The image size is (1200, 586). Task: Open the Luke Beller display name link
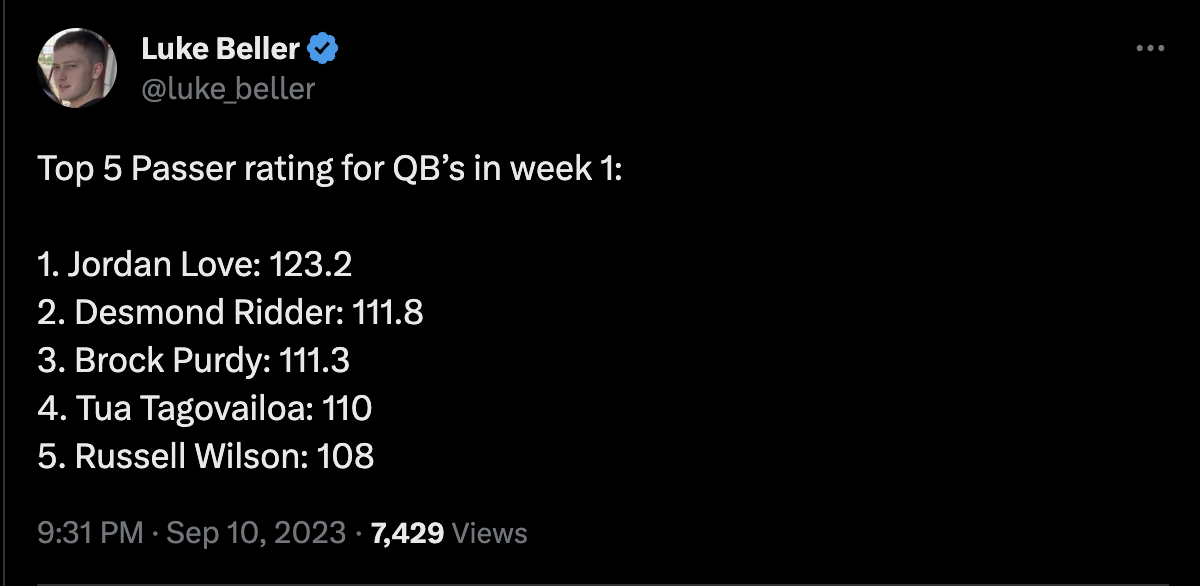coord(222,48)
